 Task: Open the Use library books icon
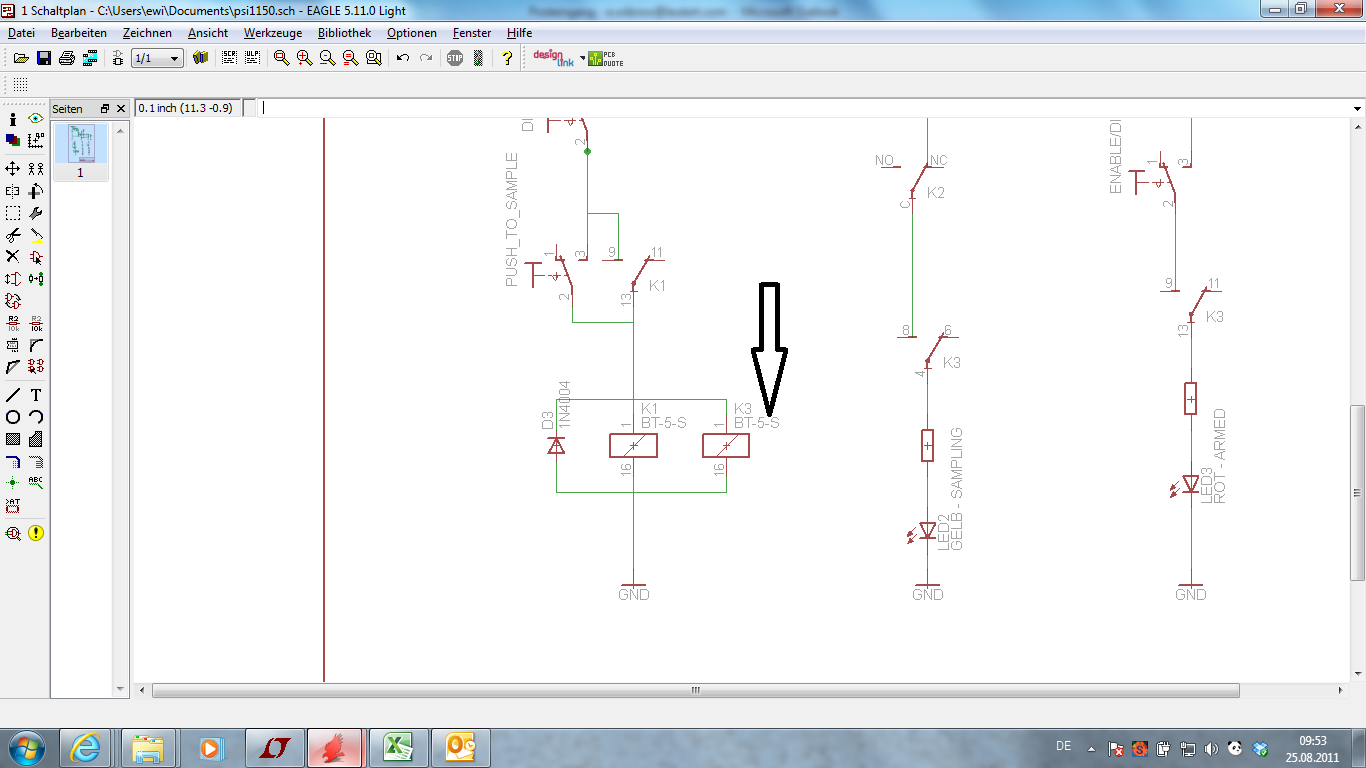(200, 58)
